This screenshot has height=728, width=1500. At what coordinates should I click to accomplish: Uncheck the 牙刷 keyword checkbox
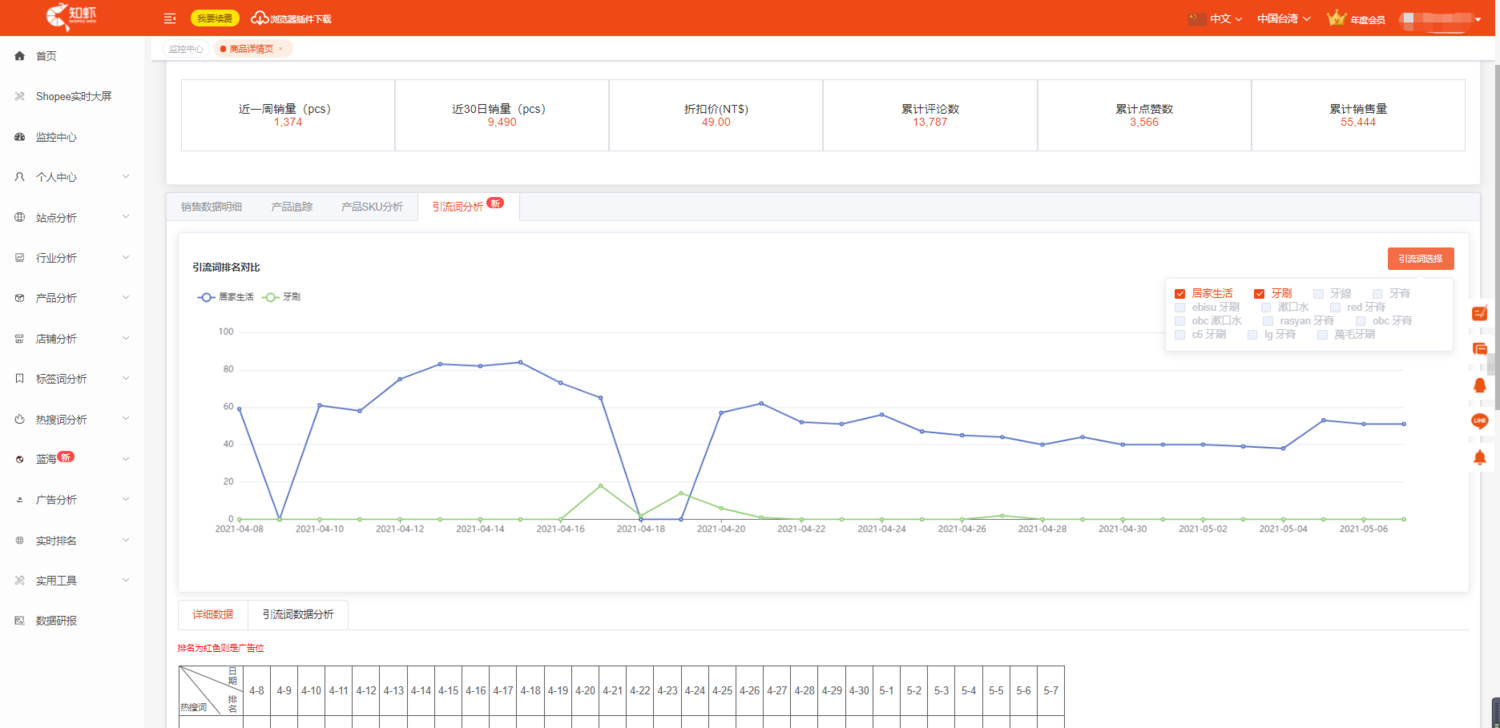tap(1259, 294)
